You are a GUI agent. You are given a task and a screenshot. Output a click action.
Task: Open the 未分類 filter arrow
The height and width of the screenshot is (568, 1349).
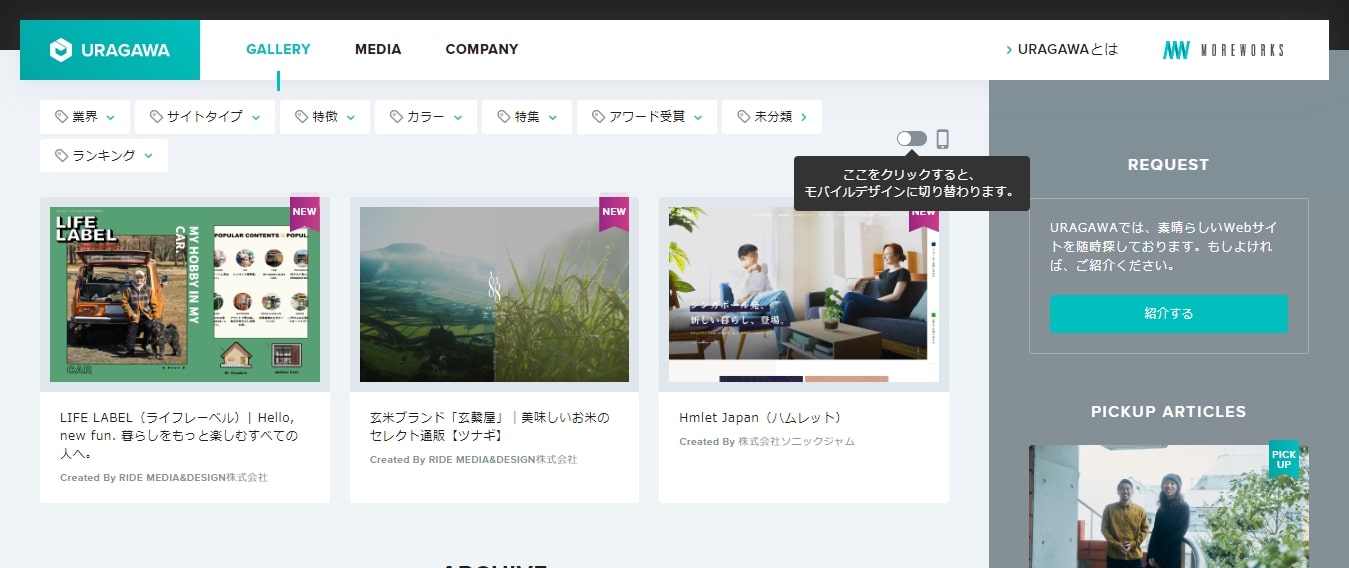(x=804, y=117)
